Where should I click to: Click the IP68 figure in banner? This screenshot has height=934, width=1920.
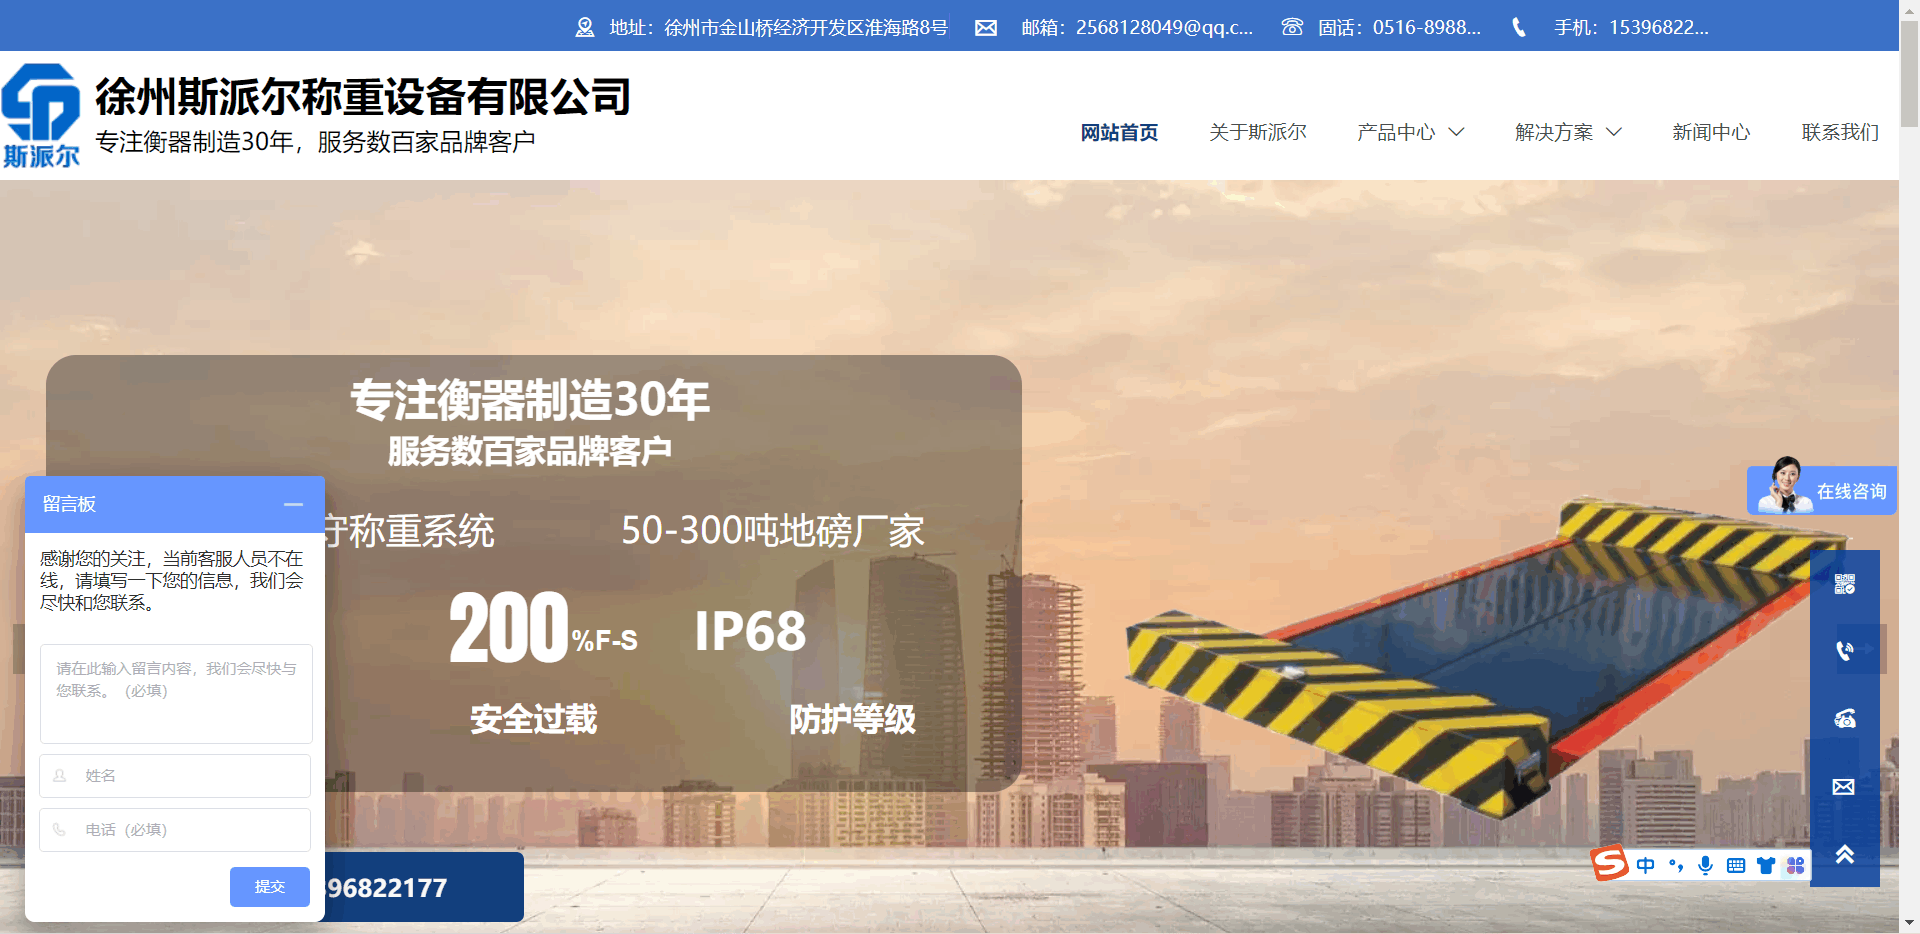(x=750, y=632)
